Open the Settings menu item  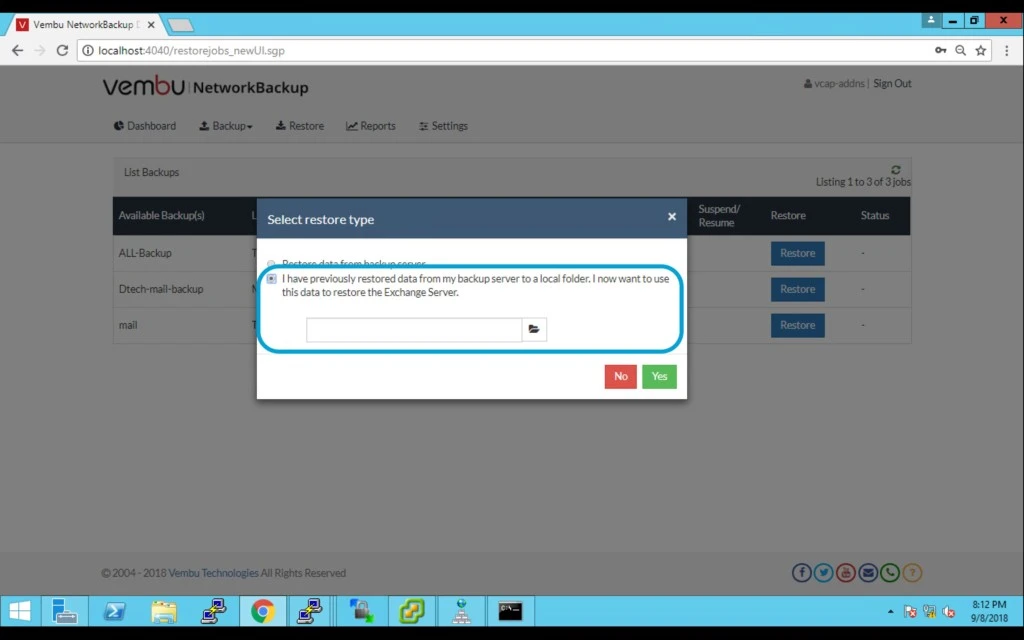point(443,126)
